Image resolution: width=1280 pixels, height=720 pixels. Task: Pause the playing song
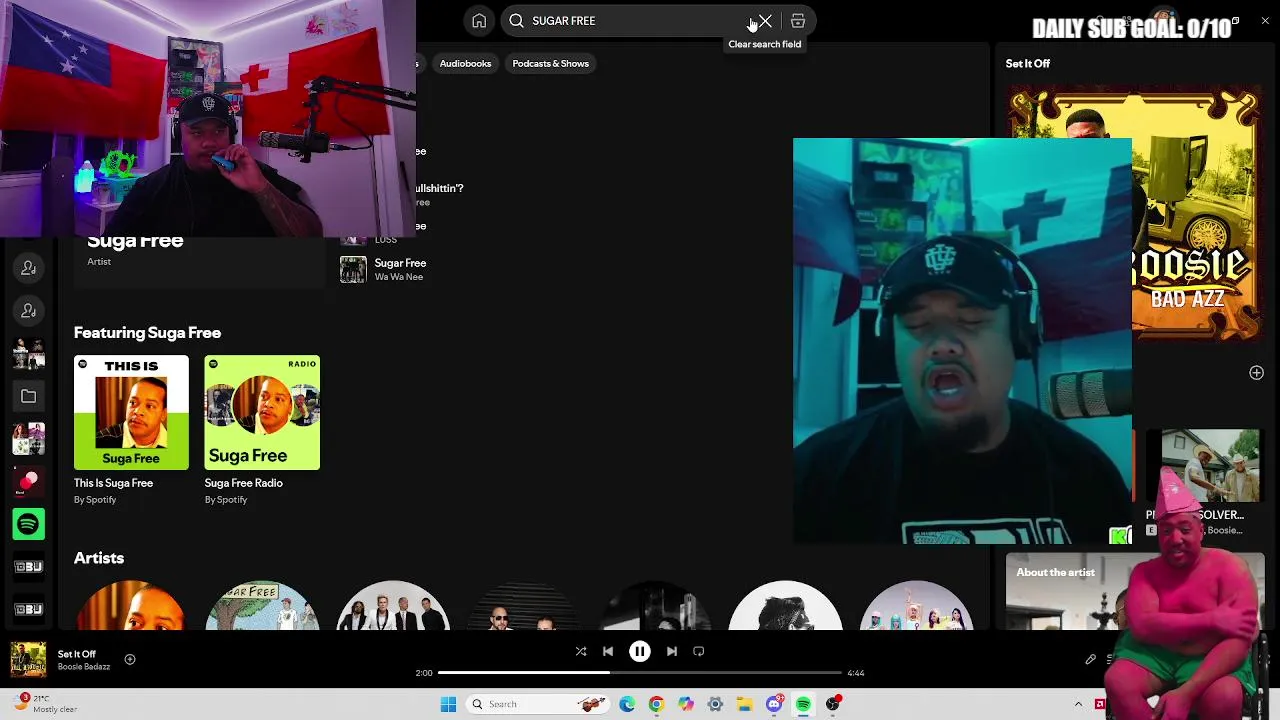640,652
